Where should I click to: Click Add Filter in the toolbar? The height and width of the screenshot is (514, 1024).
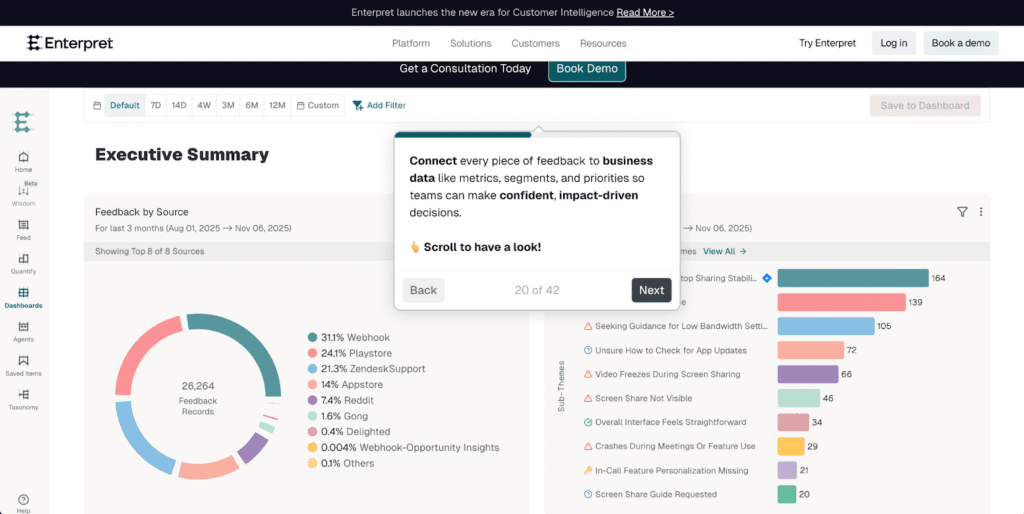click(x=379, y=105)
